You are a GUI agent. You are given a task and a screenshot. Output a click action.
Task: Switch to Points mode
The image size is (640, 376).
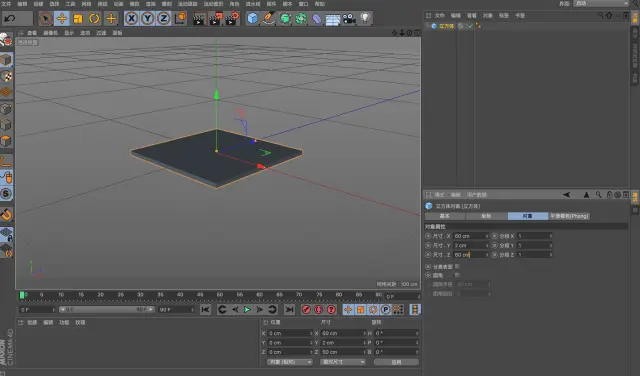[6, 109]
